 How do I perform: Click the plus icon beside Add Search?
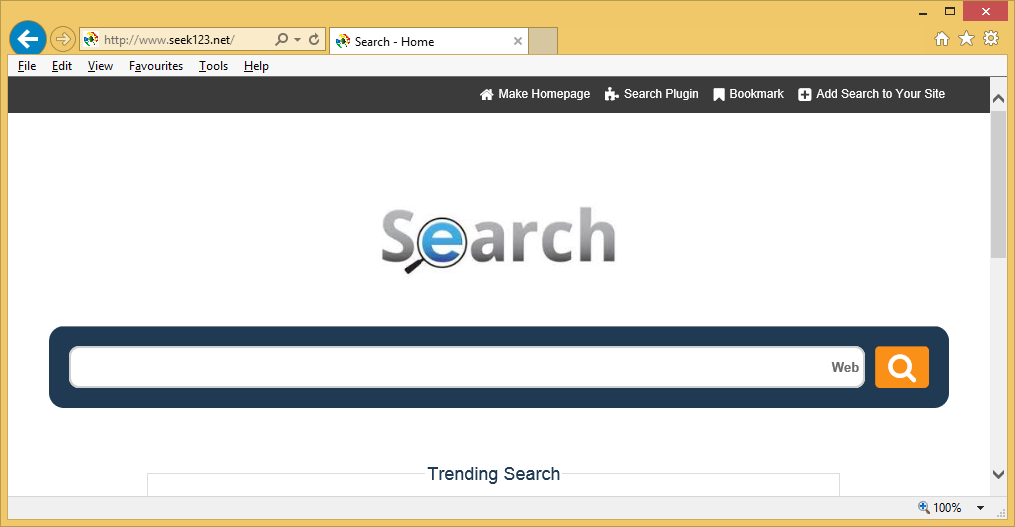pos(805,95)
